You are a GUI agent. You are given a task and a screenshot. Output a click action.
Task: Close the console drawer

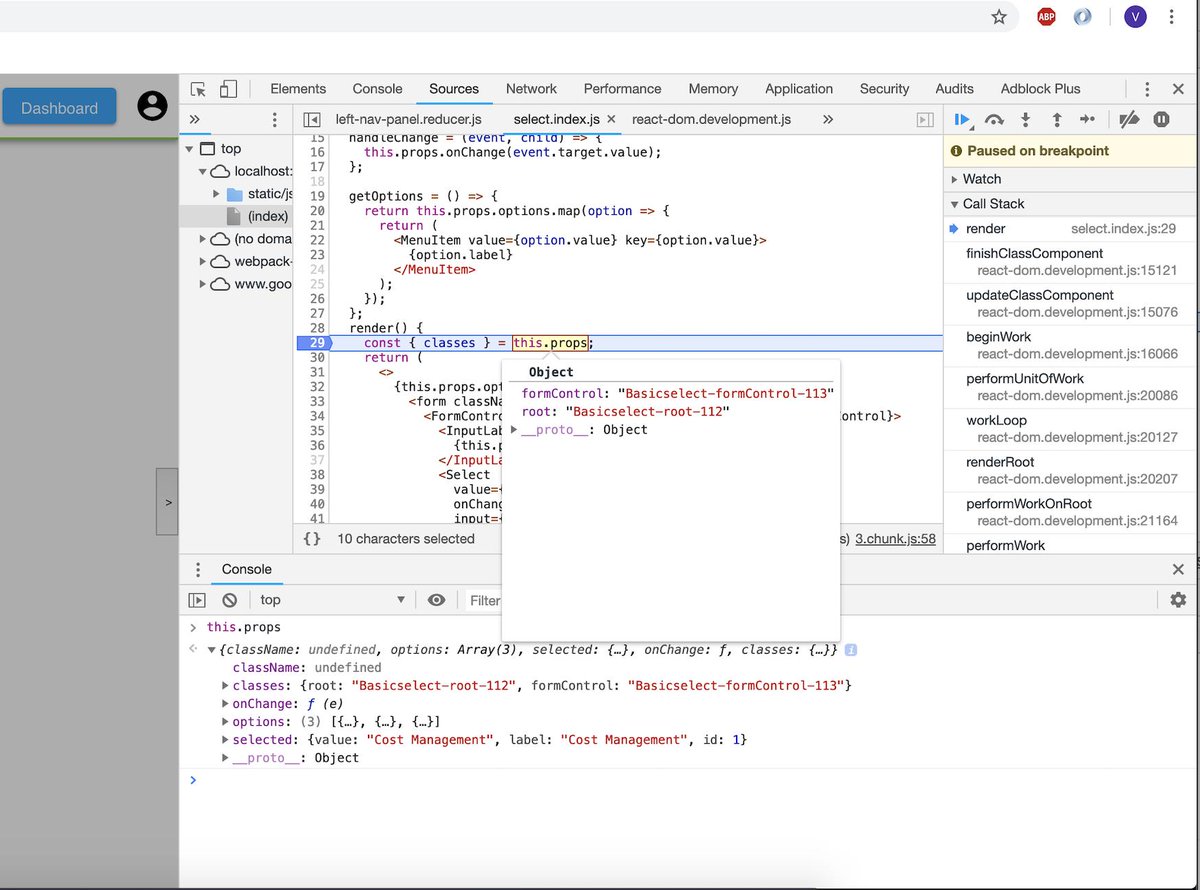tap(1178, 569)
